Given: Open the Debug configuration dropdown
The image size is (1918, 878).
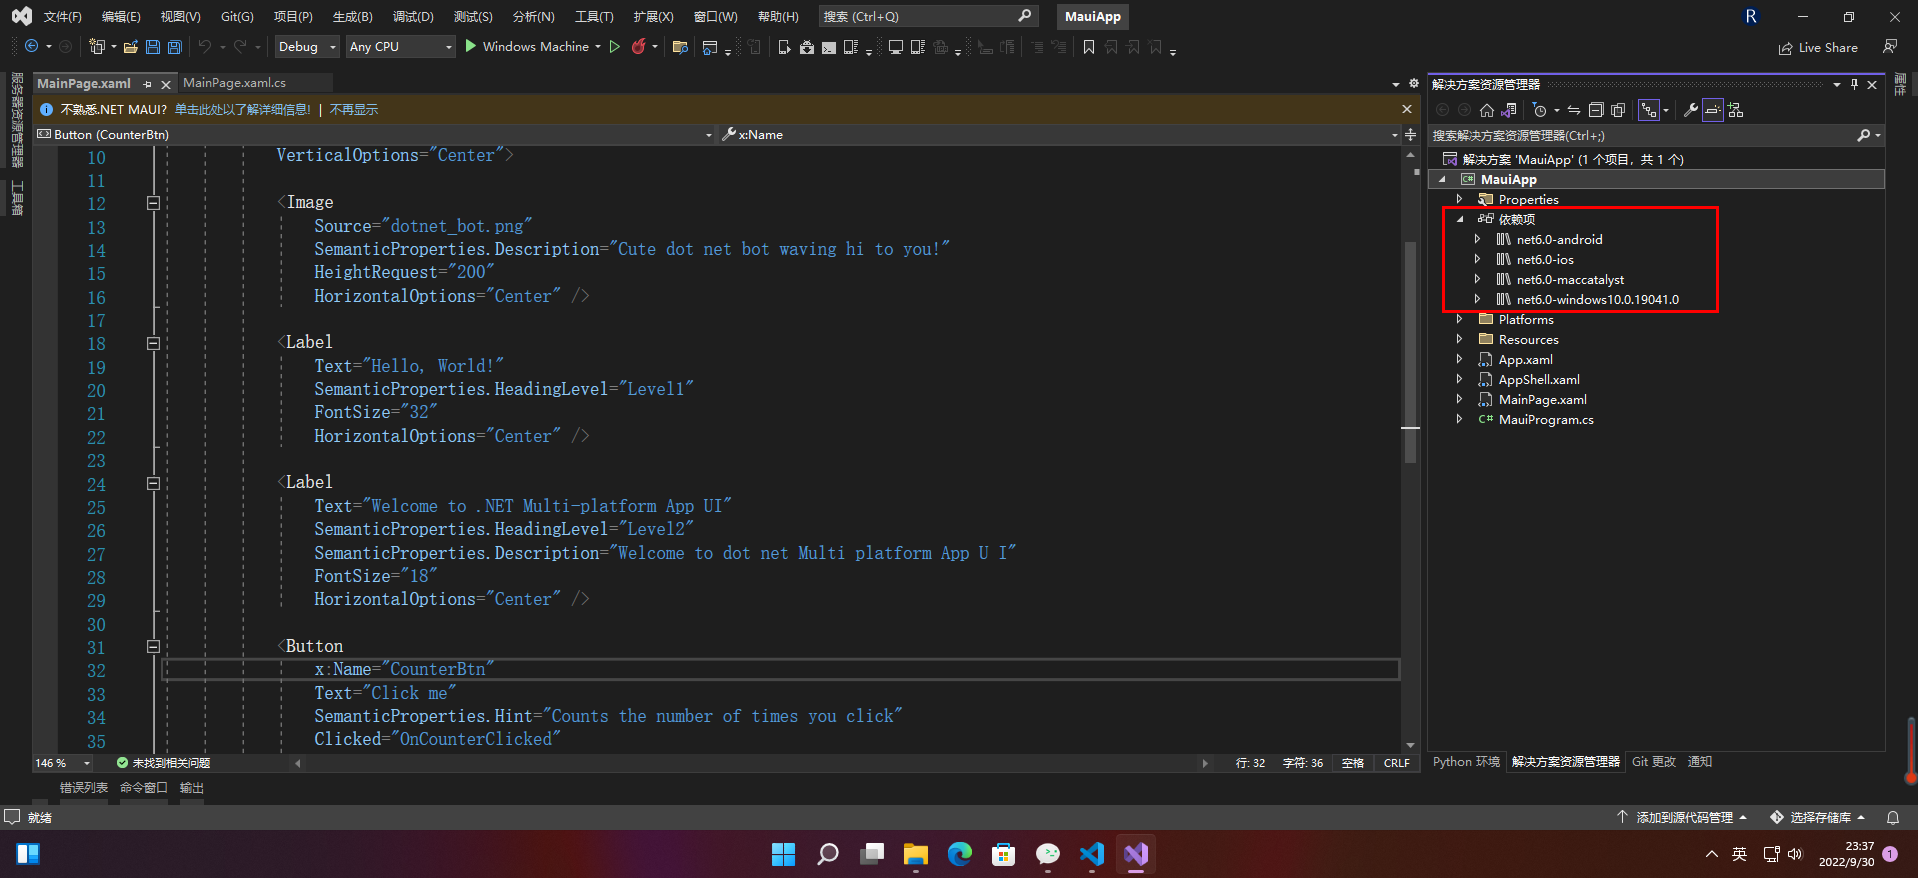Looking at the screenshot, I should point(307,46).
